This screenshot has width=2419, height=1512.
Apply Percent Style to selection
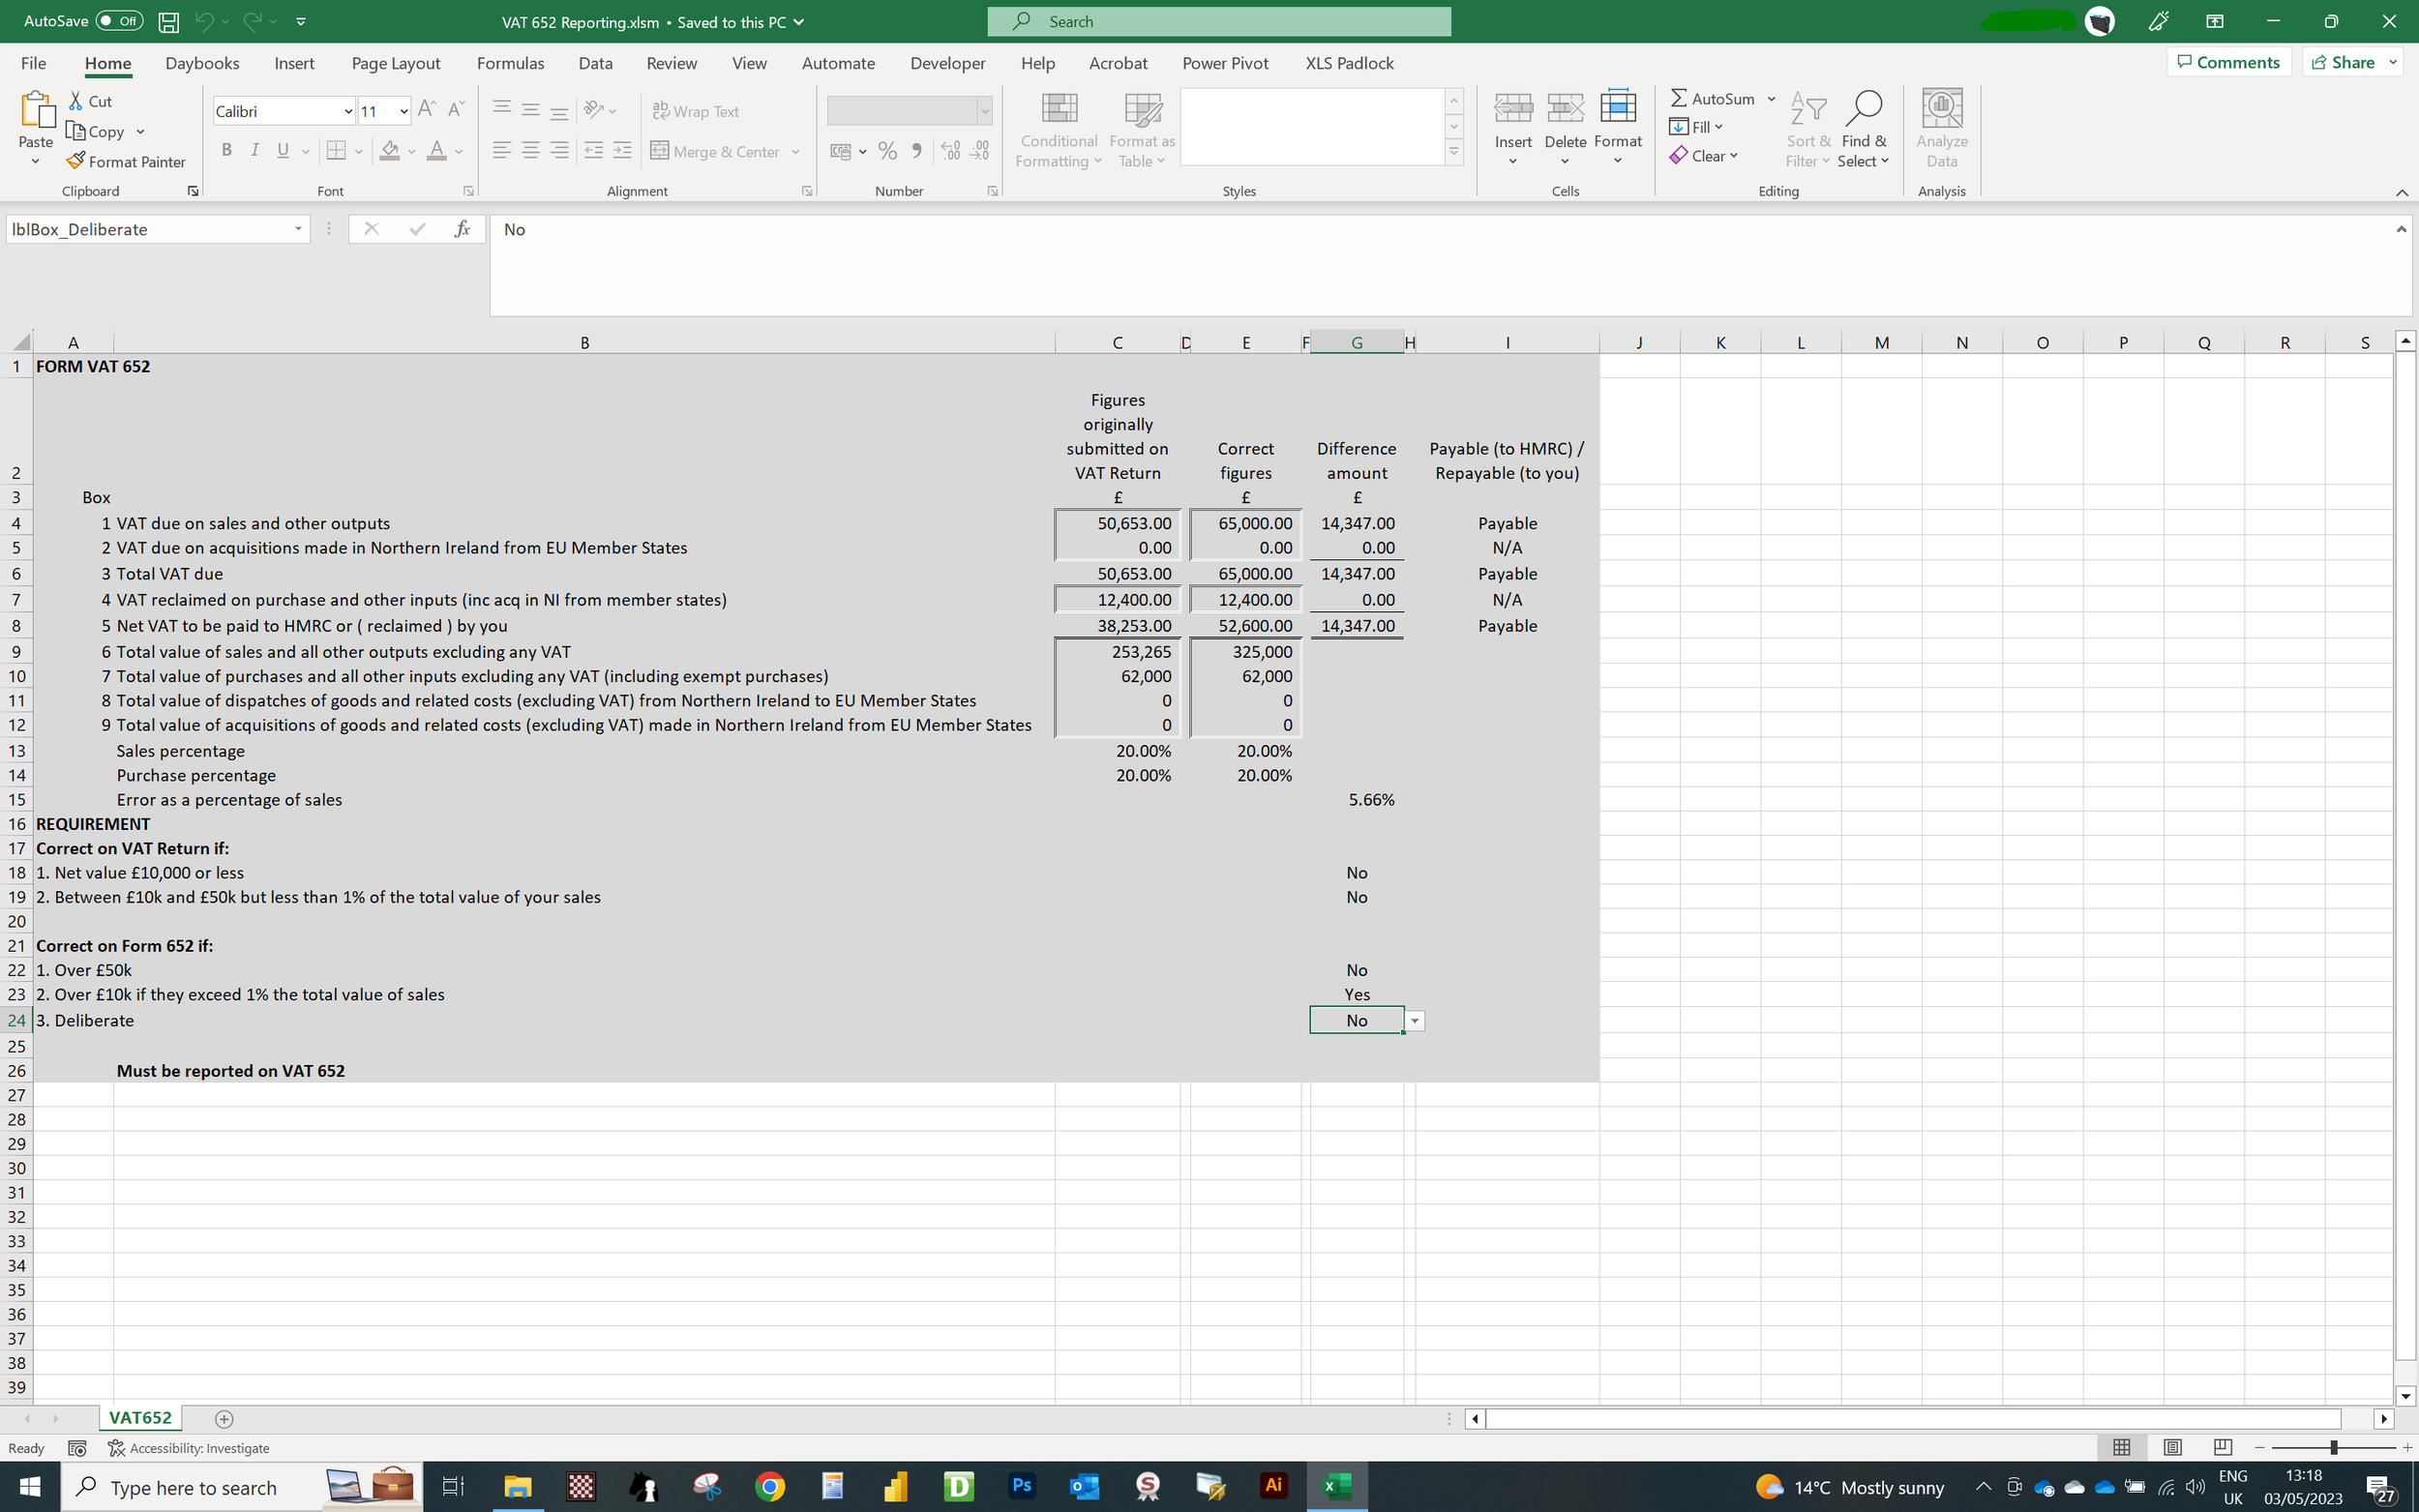pyautogui.click(x=886, y=151)
